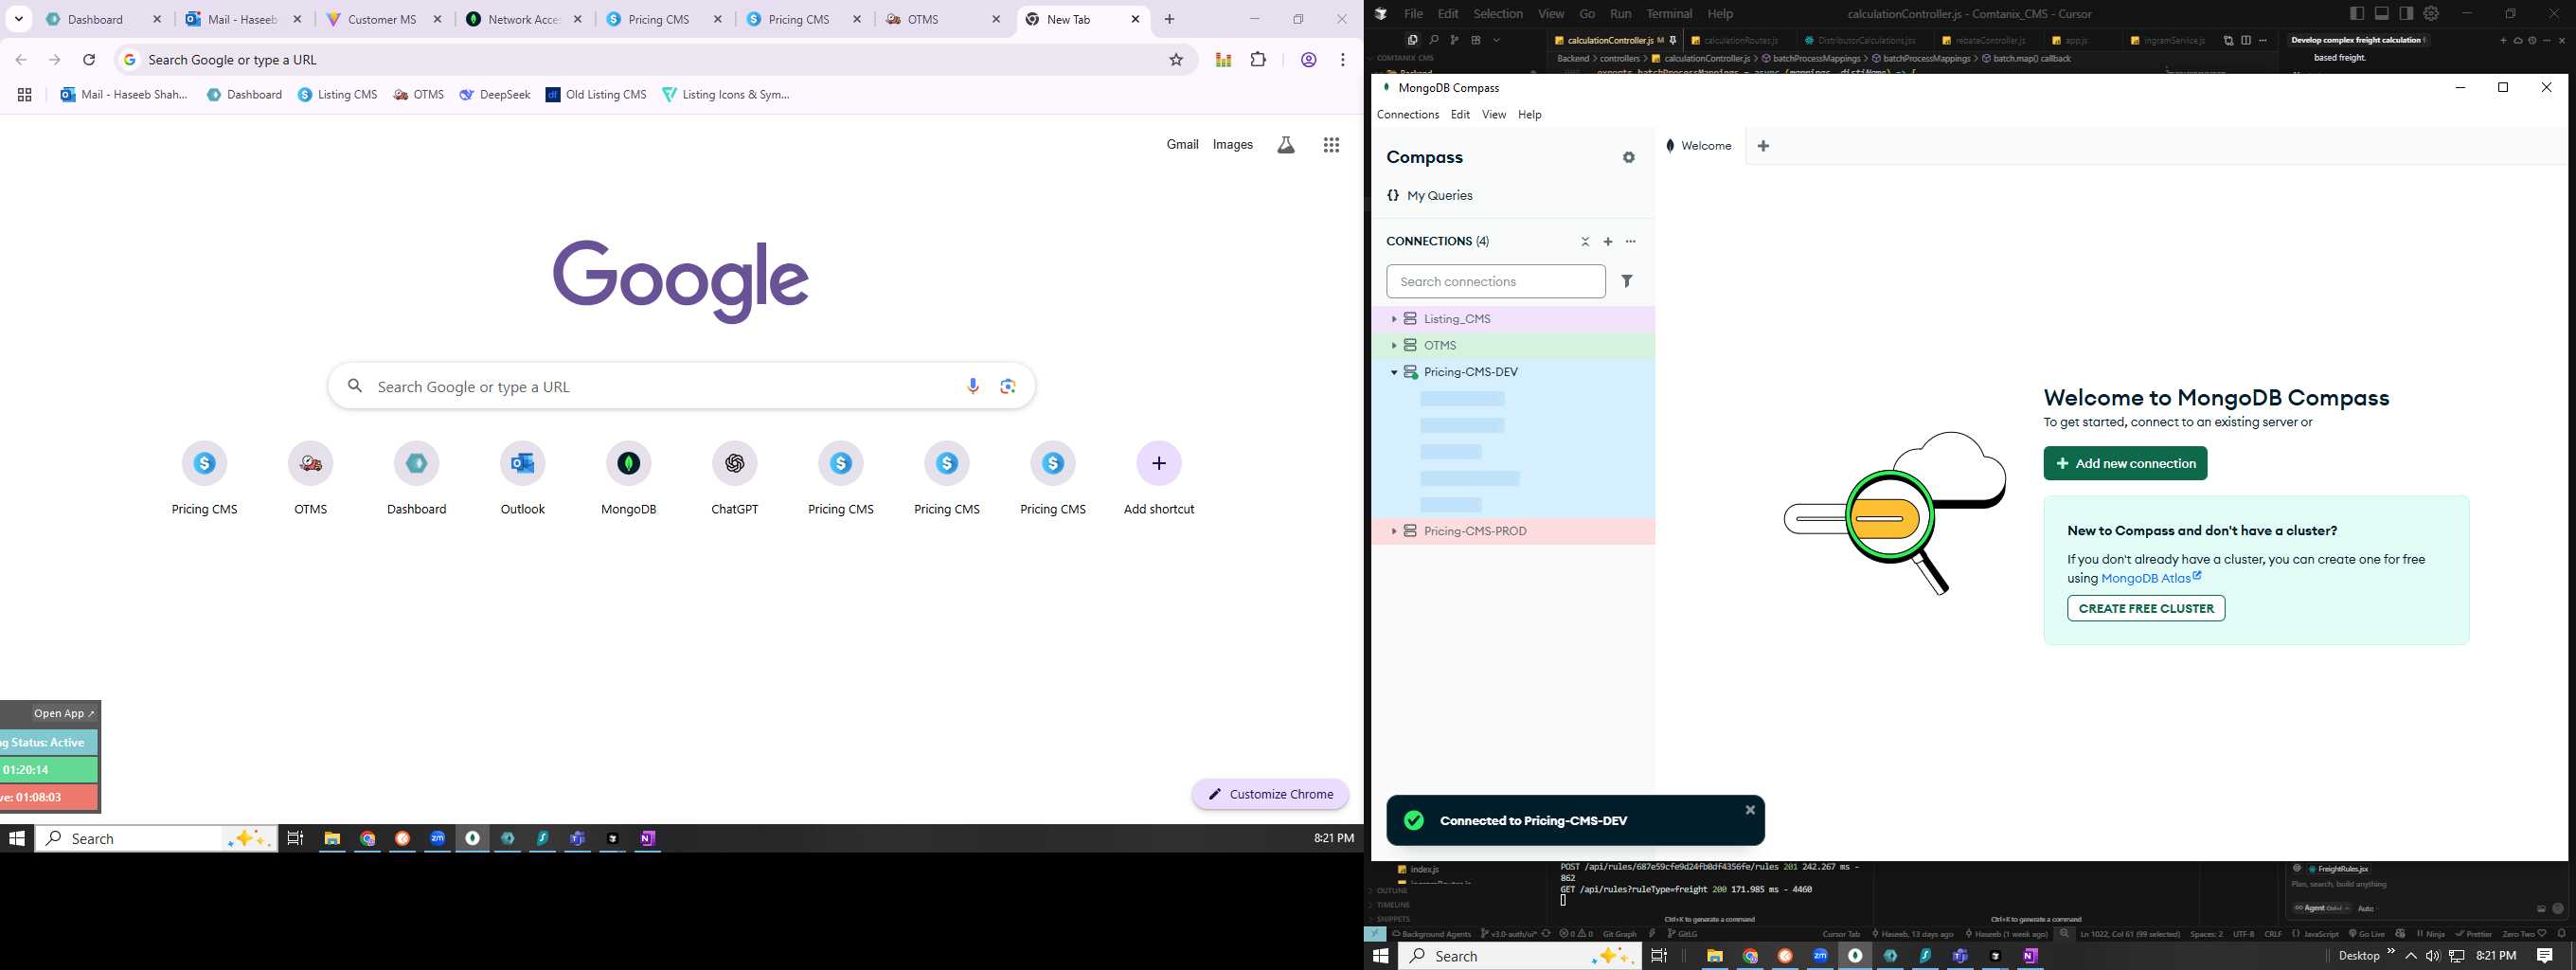This screenshot has width=2576, height=970.
Task: Expand OUTLINE section in Cursor sidebar
Action: 1392,891
